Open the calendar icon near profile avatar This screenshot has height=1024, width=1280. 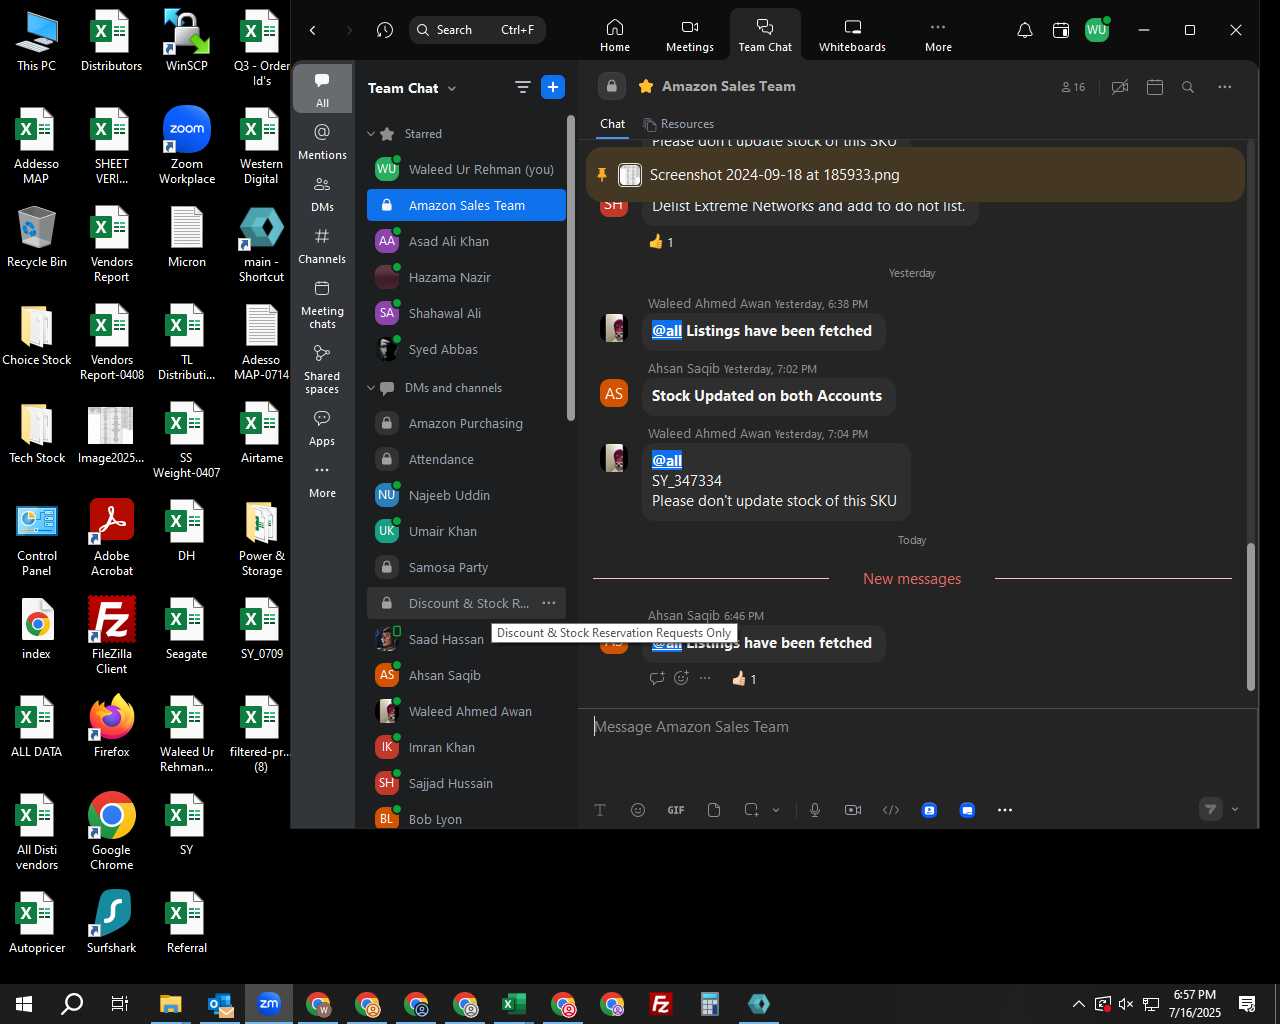[x=1061, y=30]
